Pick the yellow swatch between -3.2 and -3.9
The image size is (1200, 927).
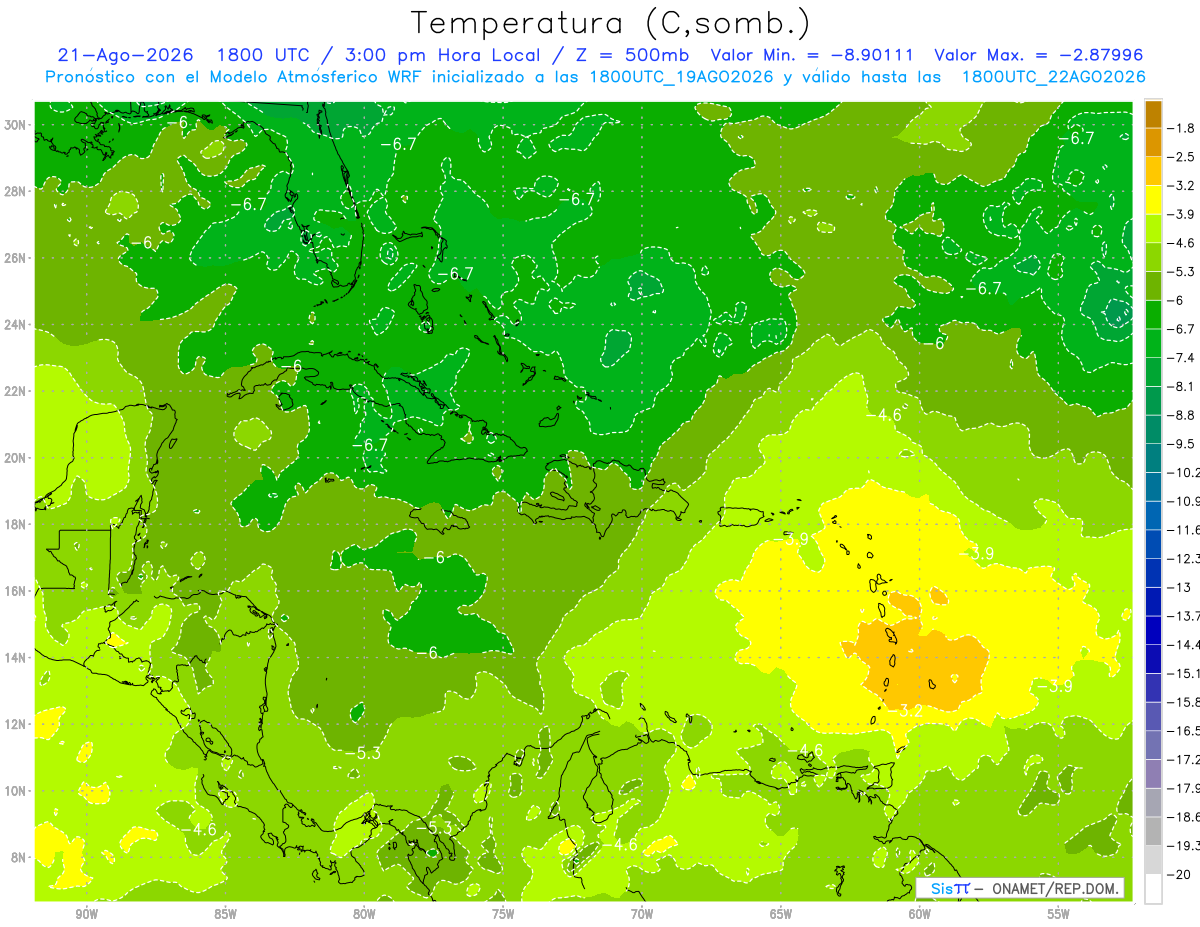coord(1153,200)
